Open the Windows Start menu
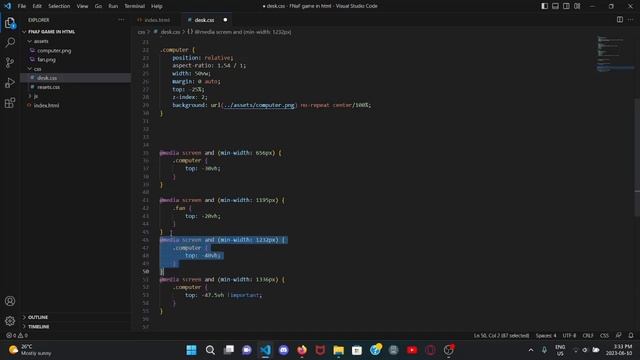 coord(191,350)
